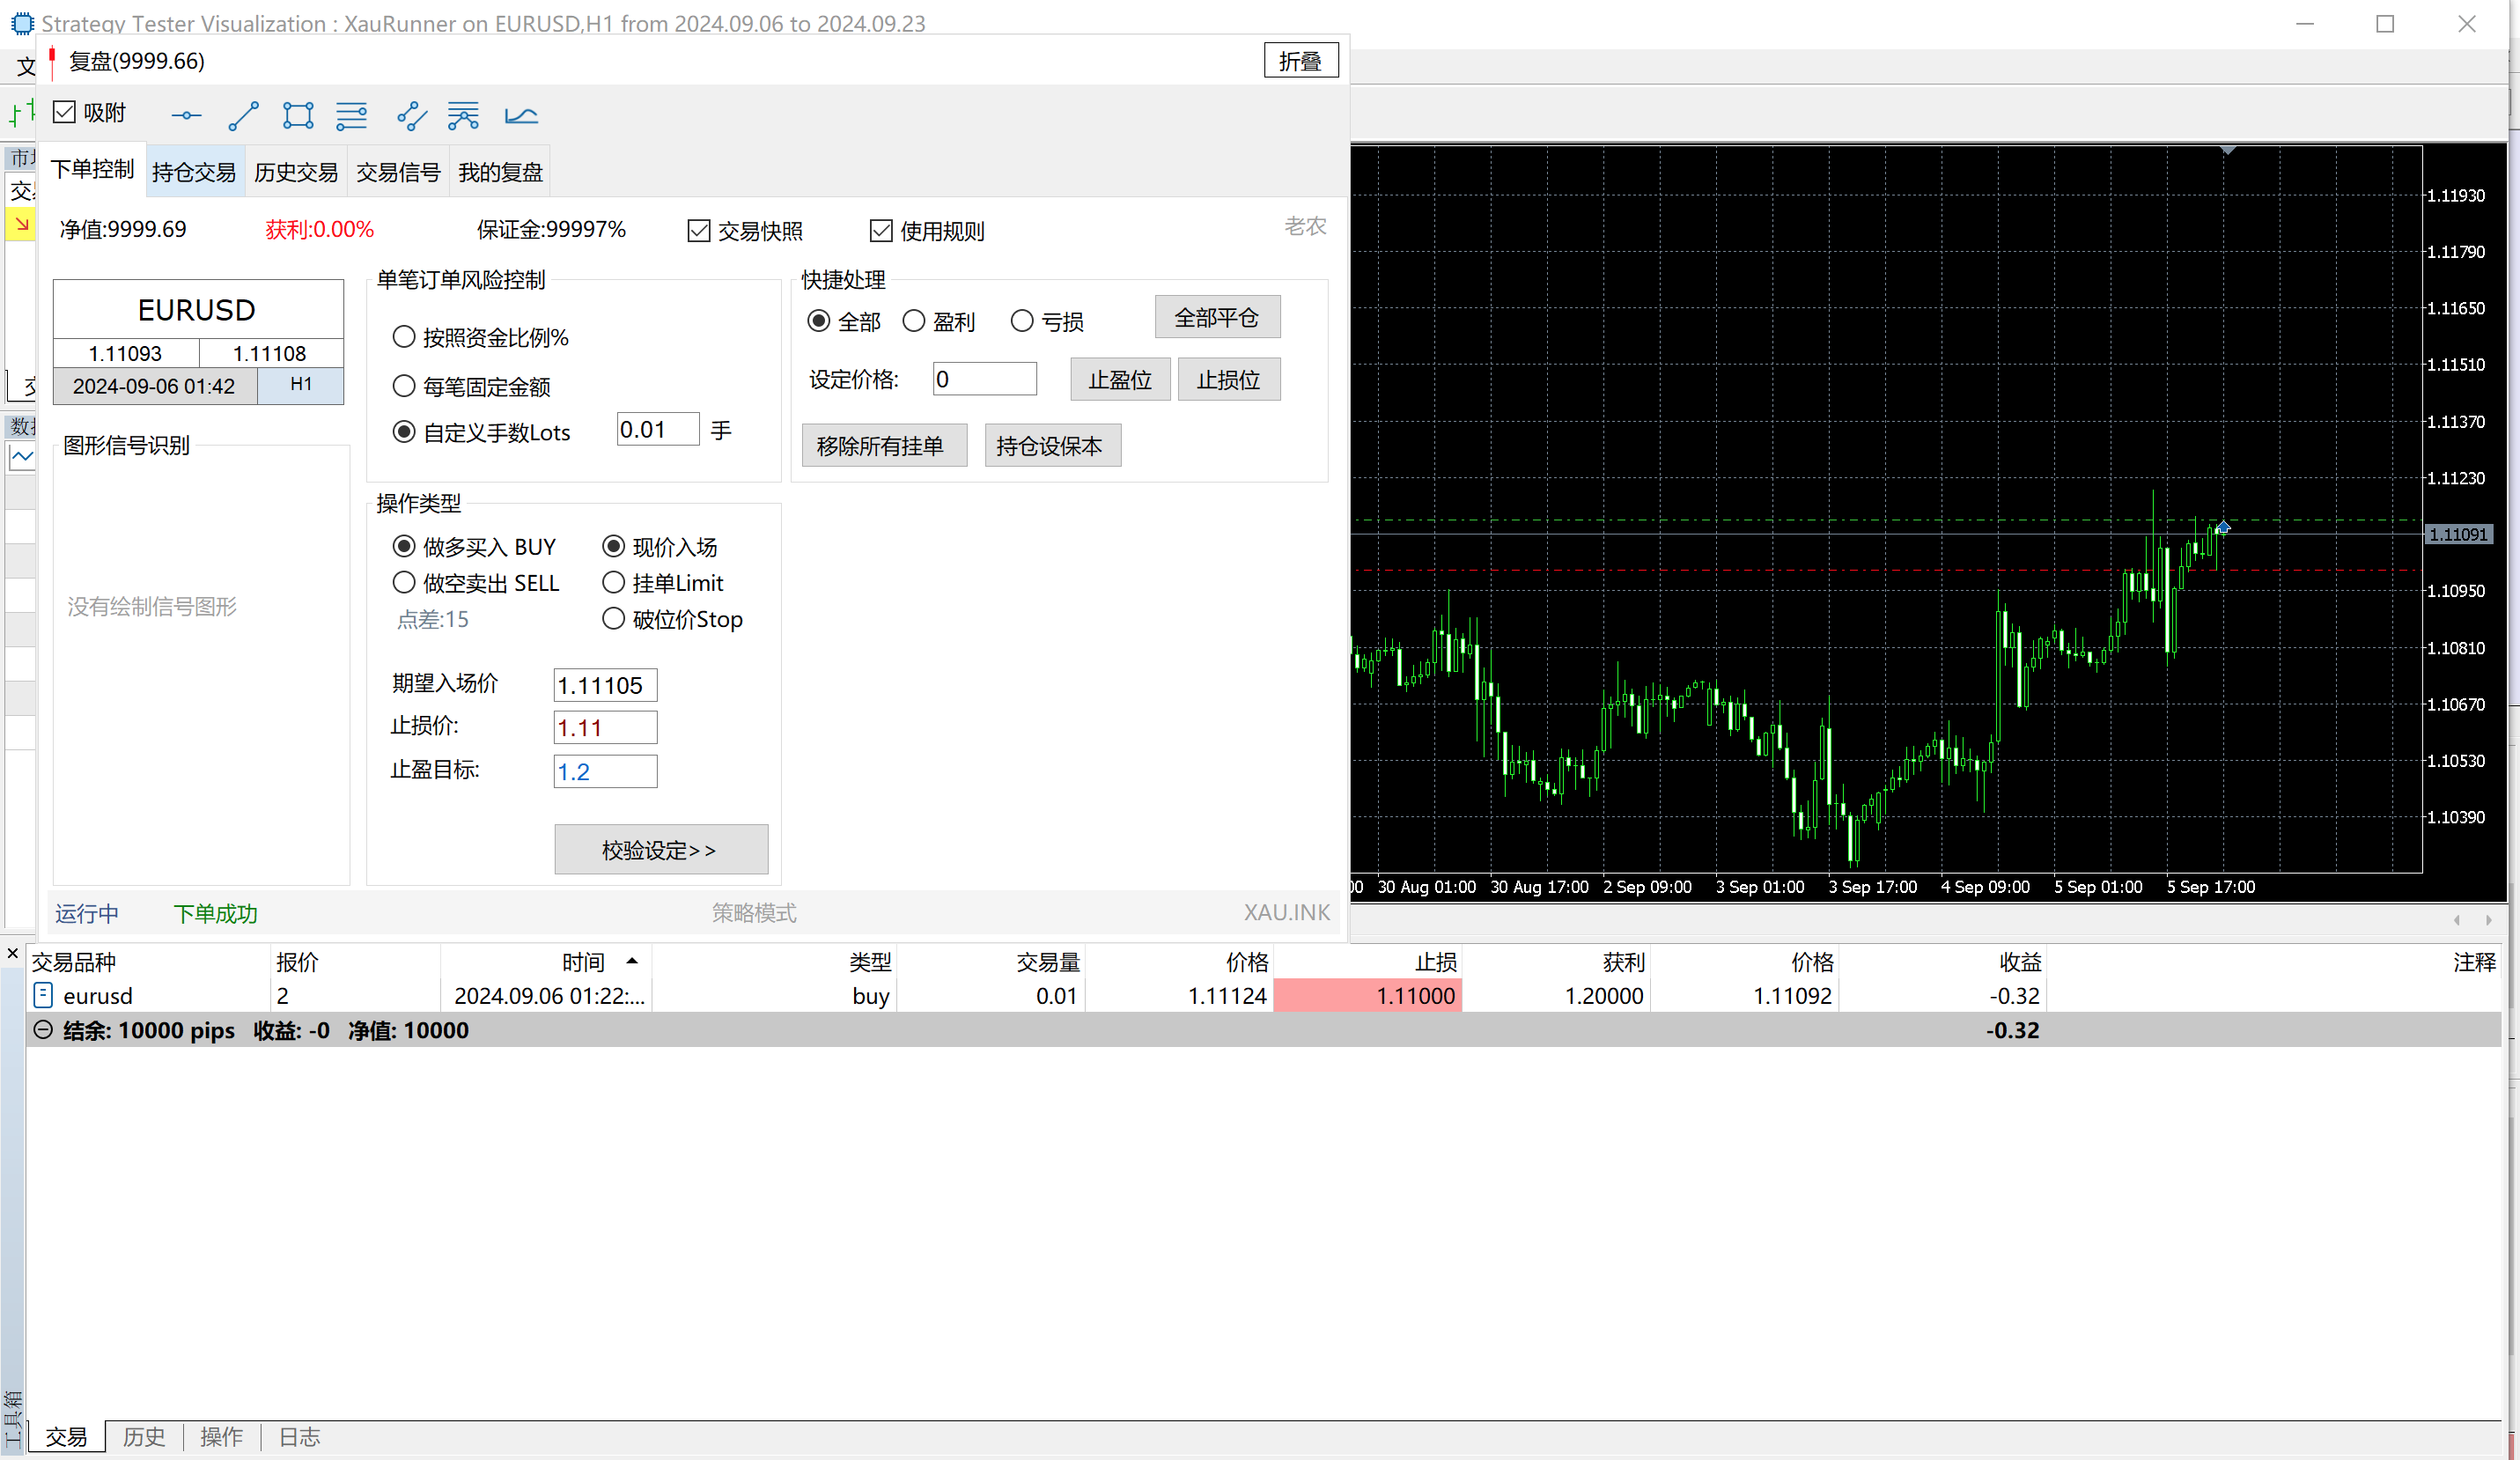Select the trend line drawing tool
The width and height of the screenshot is (2520, 1460).
tap(243, 116)
